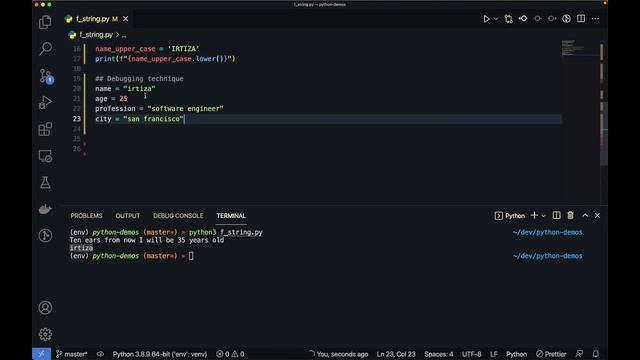Viewport: 640px width, 360px height.
Task: Open the terminal launch profile dropdown
Action: pos(543,216)
